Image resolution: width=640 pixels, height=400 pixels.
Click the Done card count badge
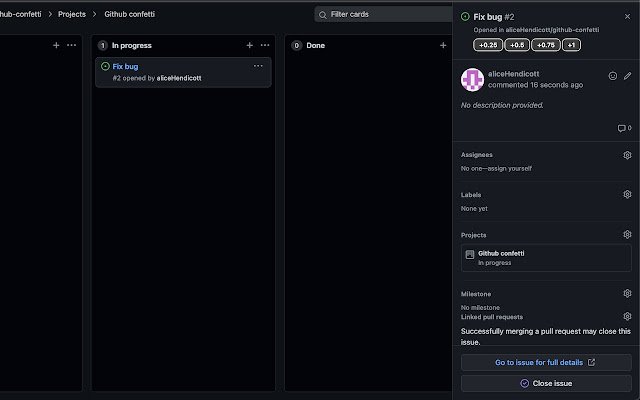[297, 45]
